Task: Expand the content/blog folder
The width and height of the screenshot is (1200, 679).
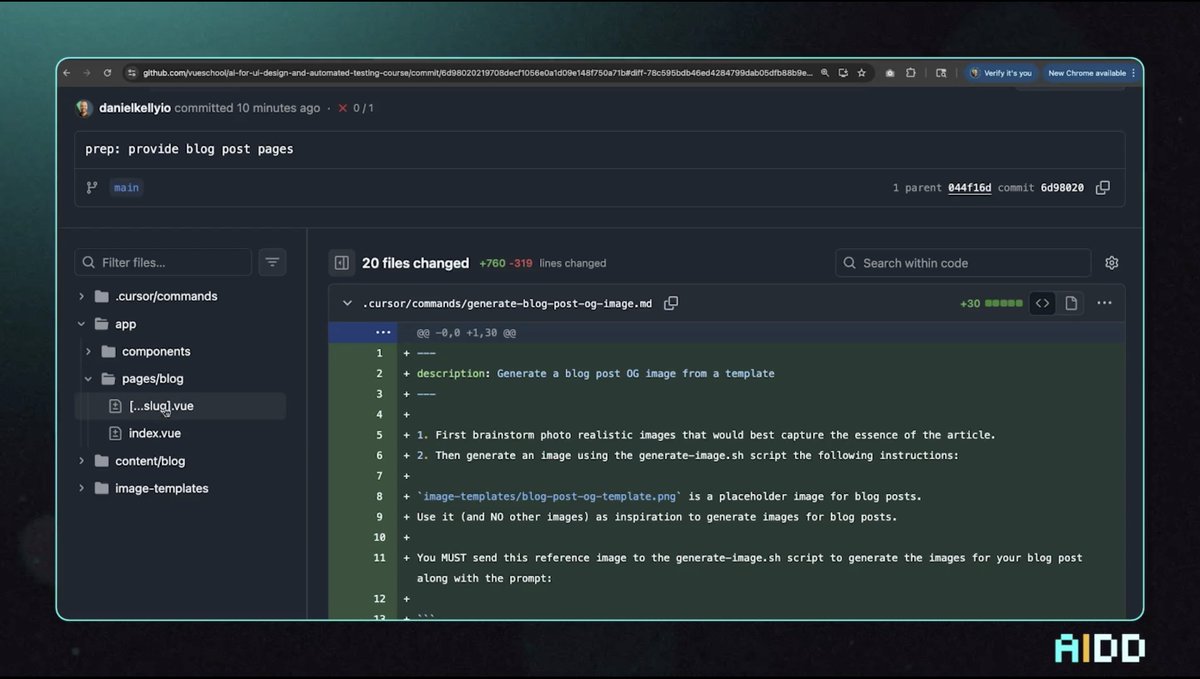Action: [x=82, y=461]
